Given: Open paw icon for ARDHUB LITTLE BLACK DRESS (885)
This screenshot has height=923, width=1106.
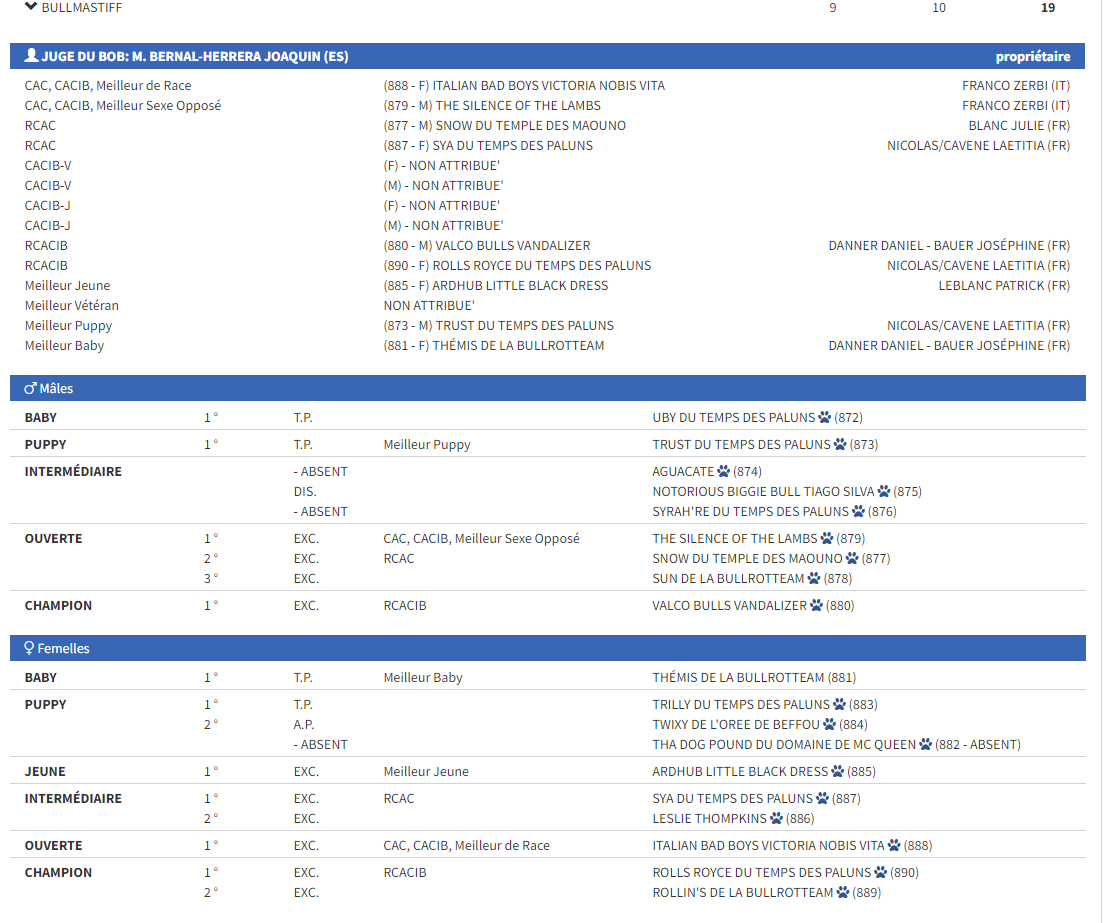Looking at the screenshot, I should click(837, 771).
